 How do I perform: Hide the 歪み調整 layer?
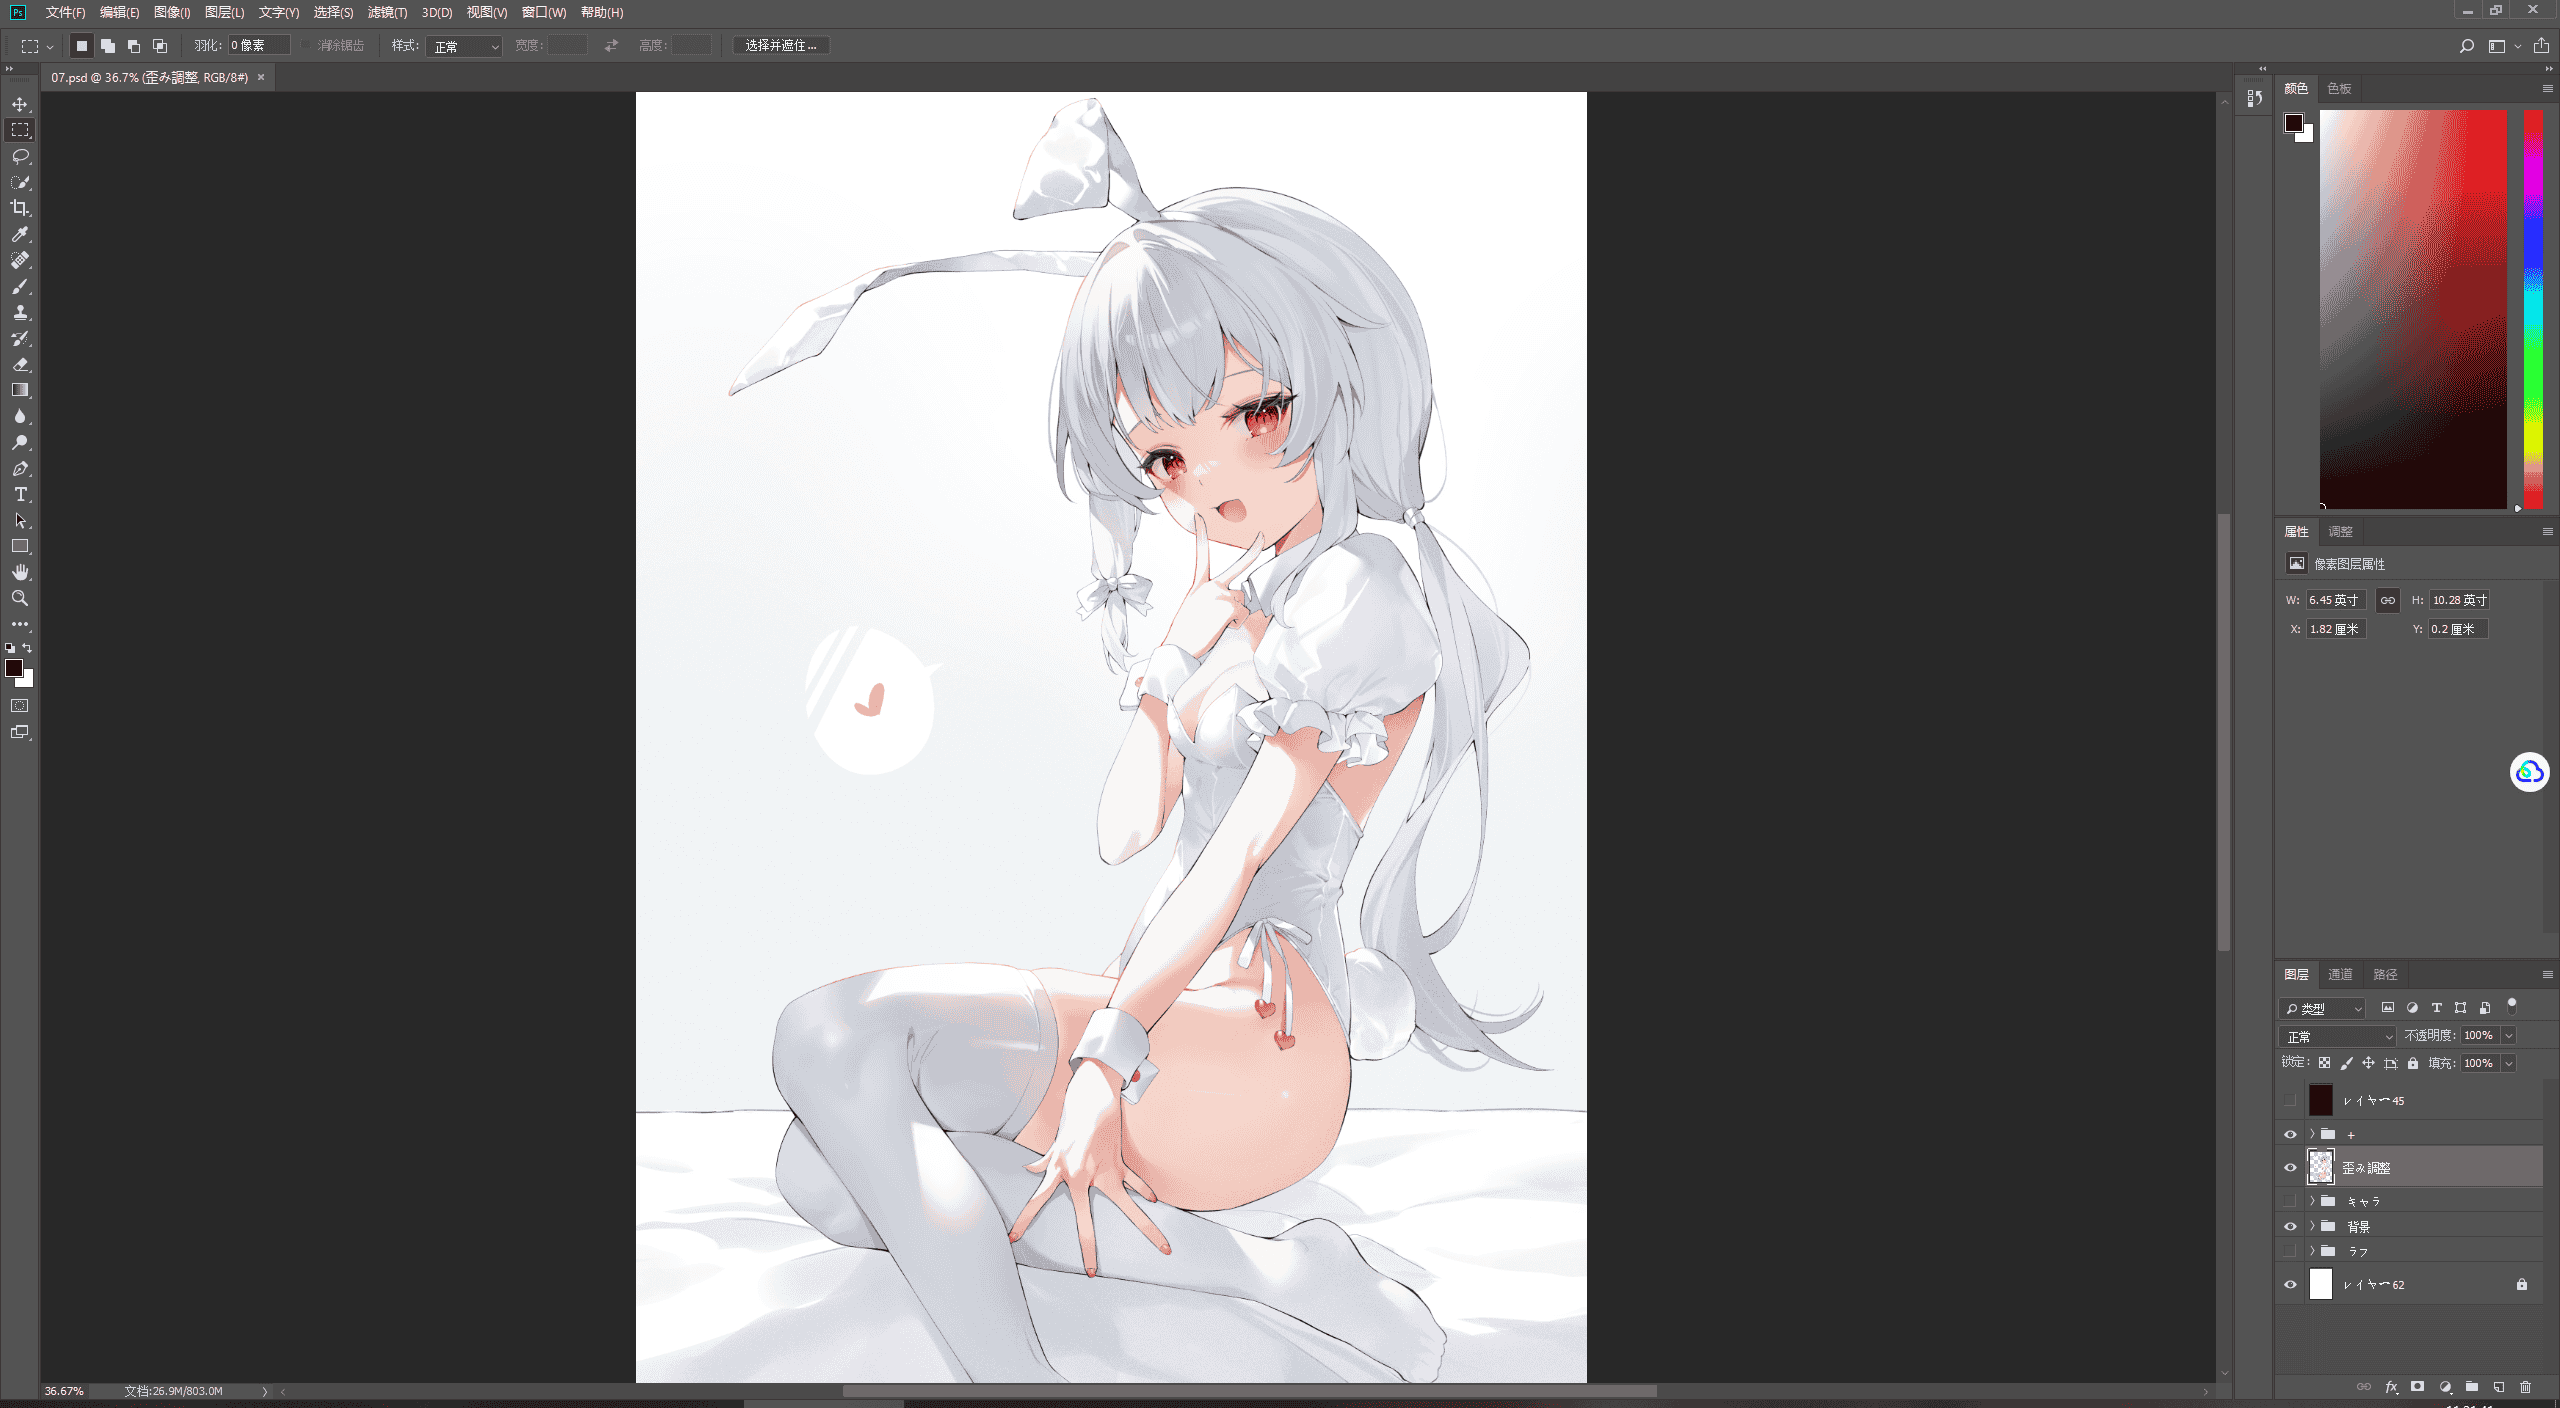(x=2290, y=1167)
